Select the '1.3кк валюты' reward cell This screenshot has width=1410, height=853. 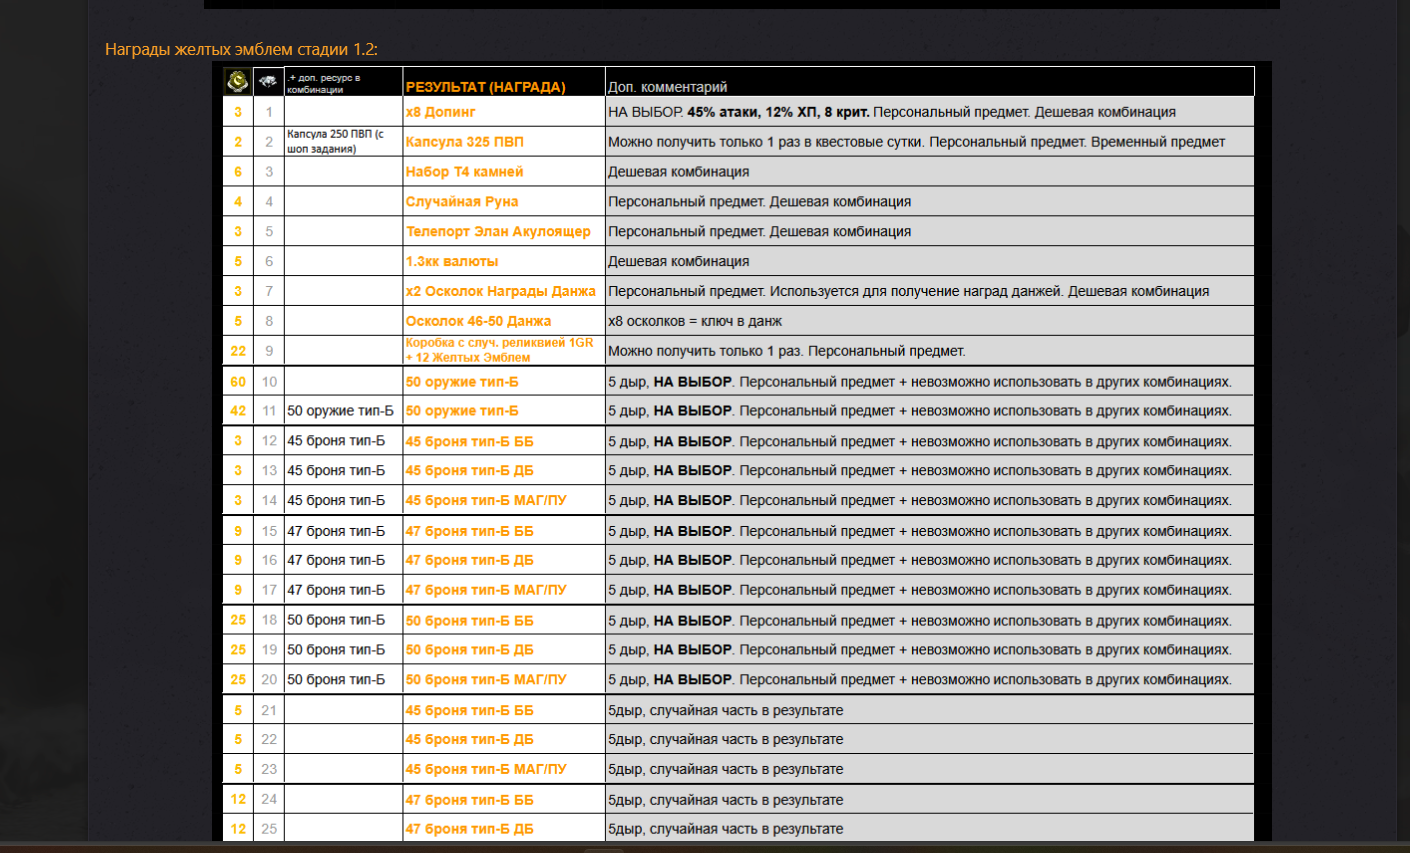click(x=451, y=262)
